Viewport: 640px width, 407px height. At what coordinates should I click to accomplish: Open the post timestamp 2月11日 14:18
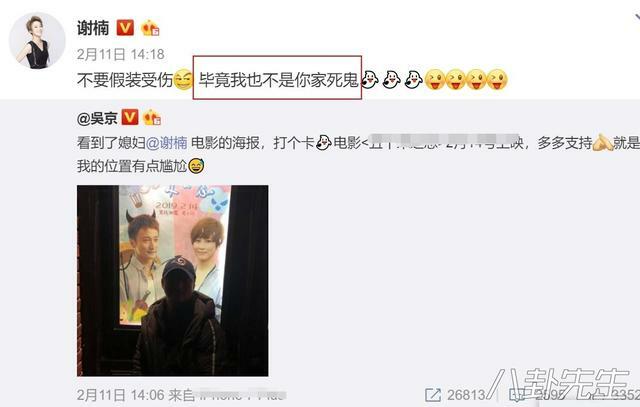(x=120, y=54)
